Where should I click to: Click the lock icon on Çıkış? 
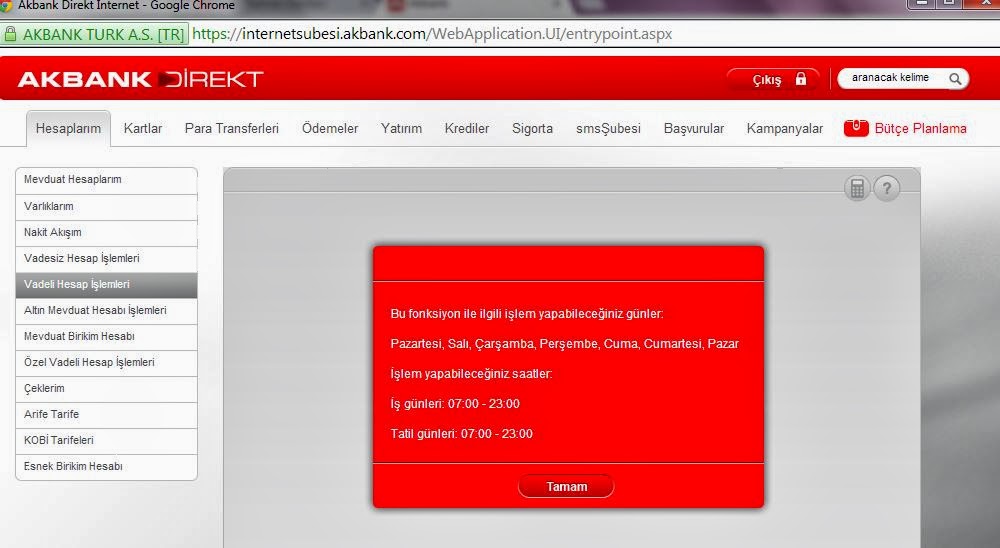pos(800,79)
